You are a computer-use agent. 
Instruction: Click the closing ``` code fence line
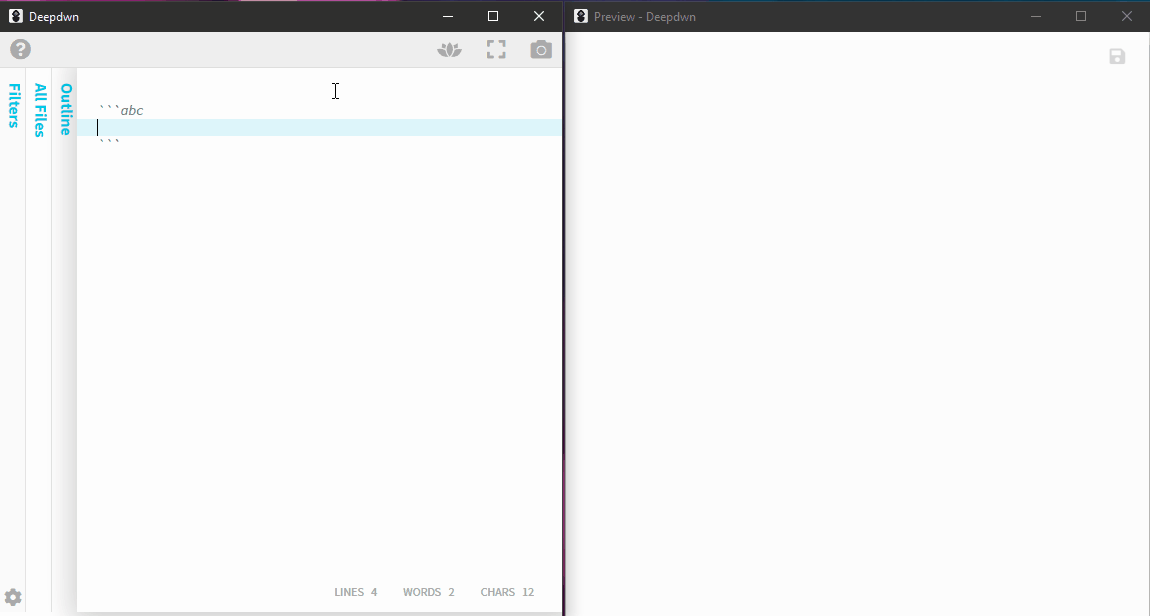coord(109,142)
